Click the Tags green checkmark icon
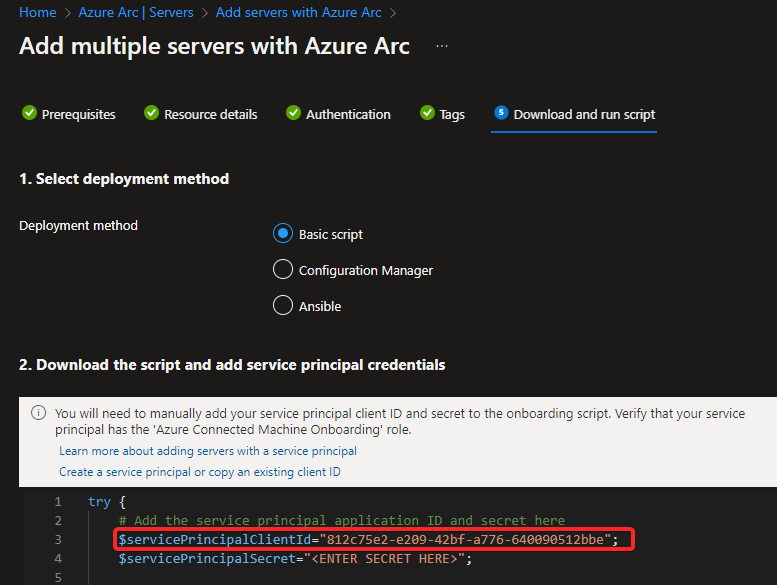 pyautogui.click(x=427, y=113)
